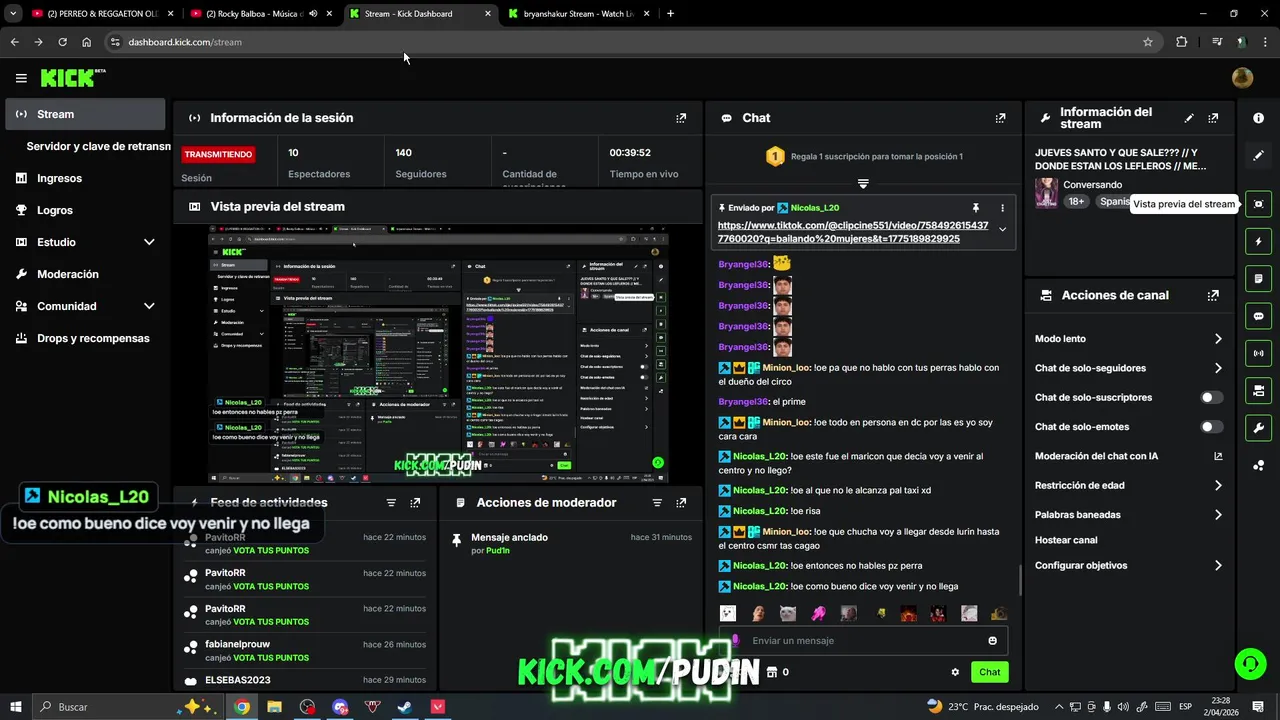Open the pinned TikTok video link
This screenshot has width=1280, height=720.
pyautogui.click(x=853, y=232)
